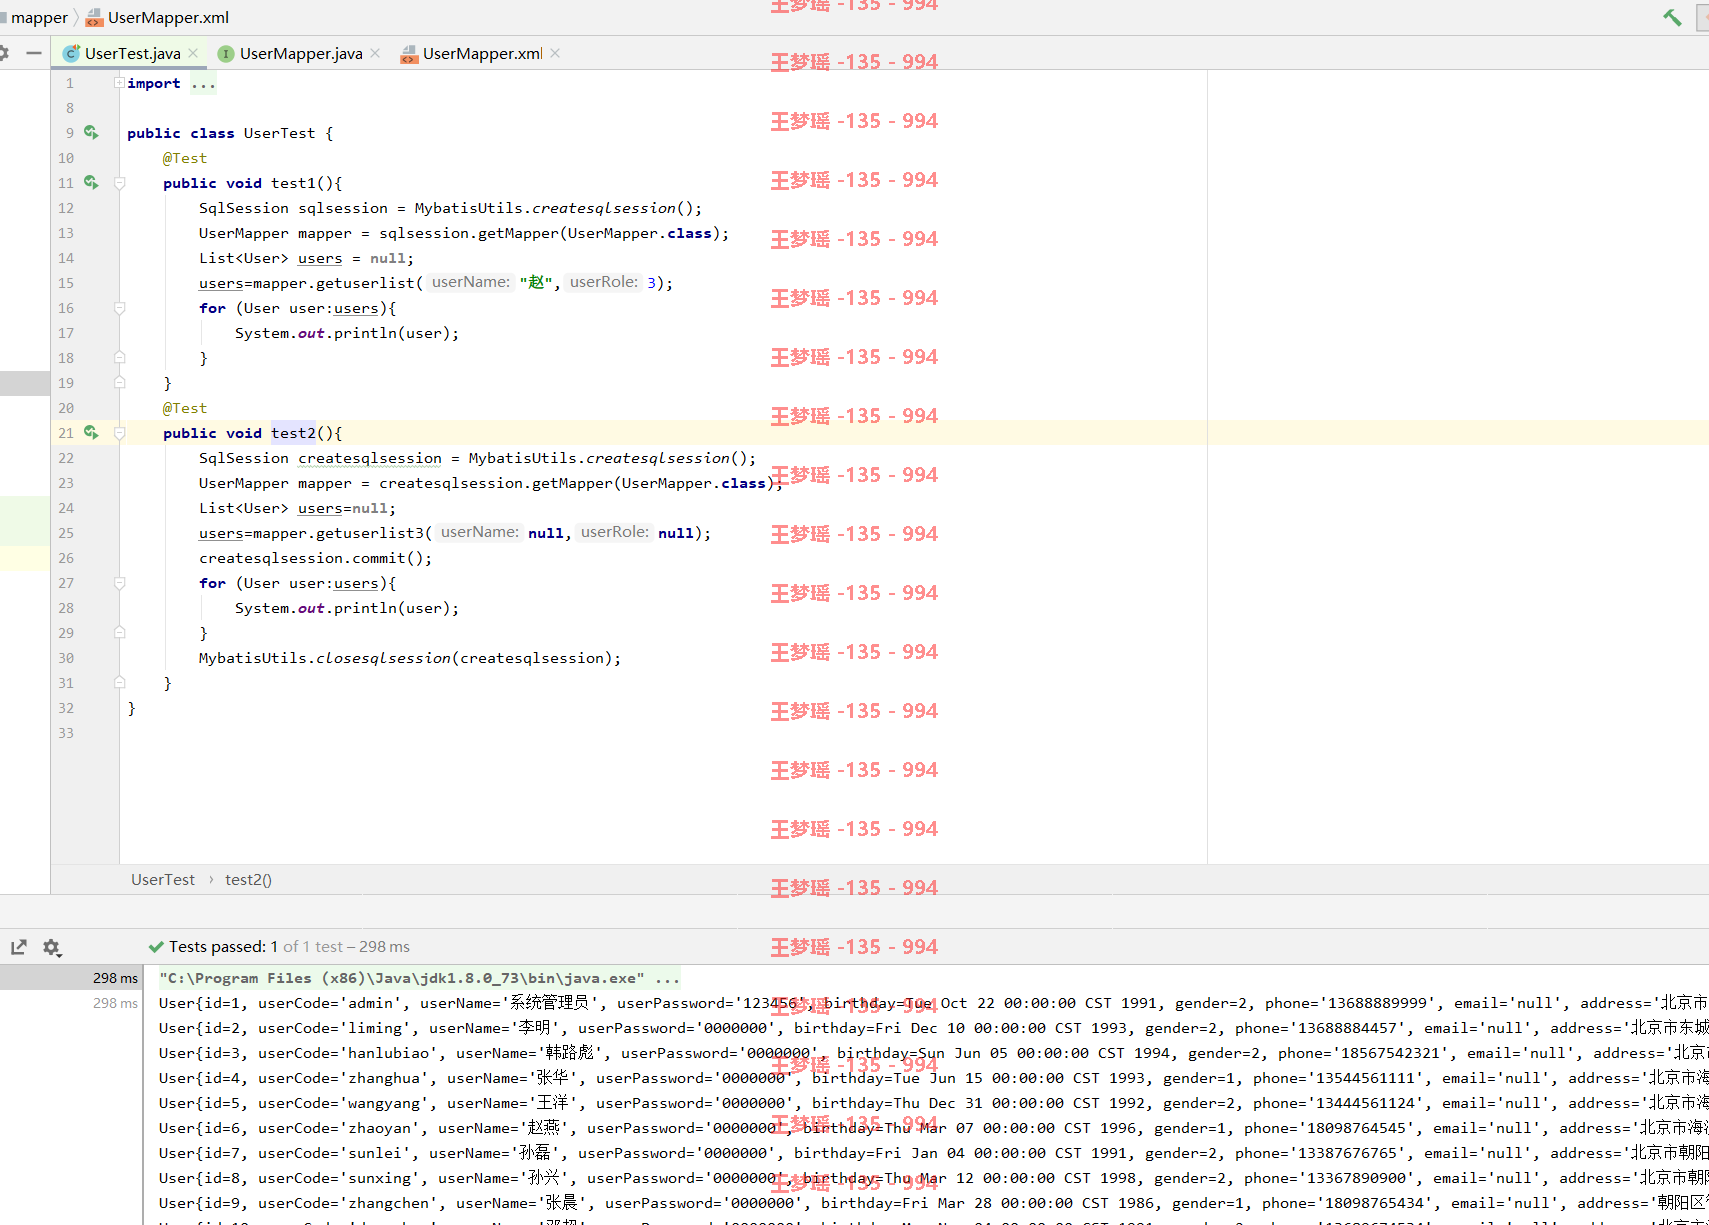Viewport: 1709px width, 1225px height.
Task: Collapse the for loop at line 27
Action: coord(119,583)
